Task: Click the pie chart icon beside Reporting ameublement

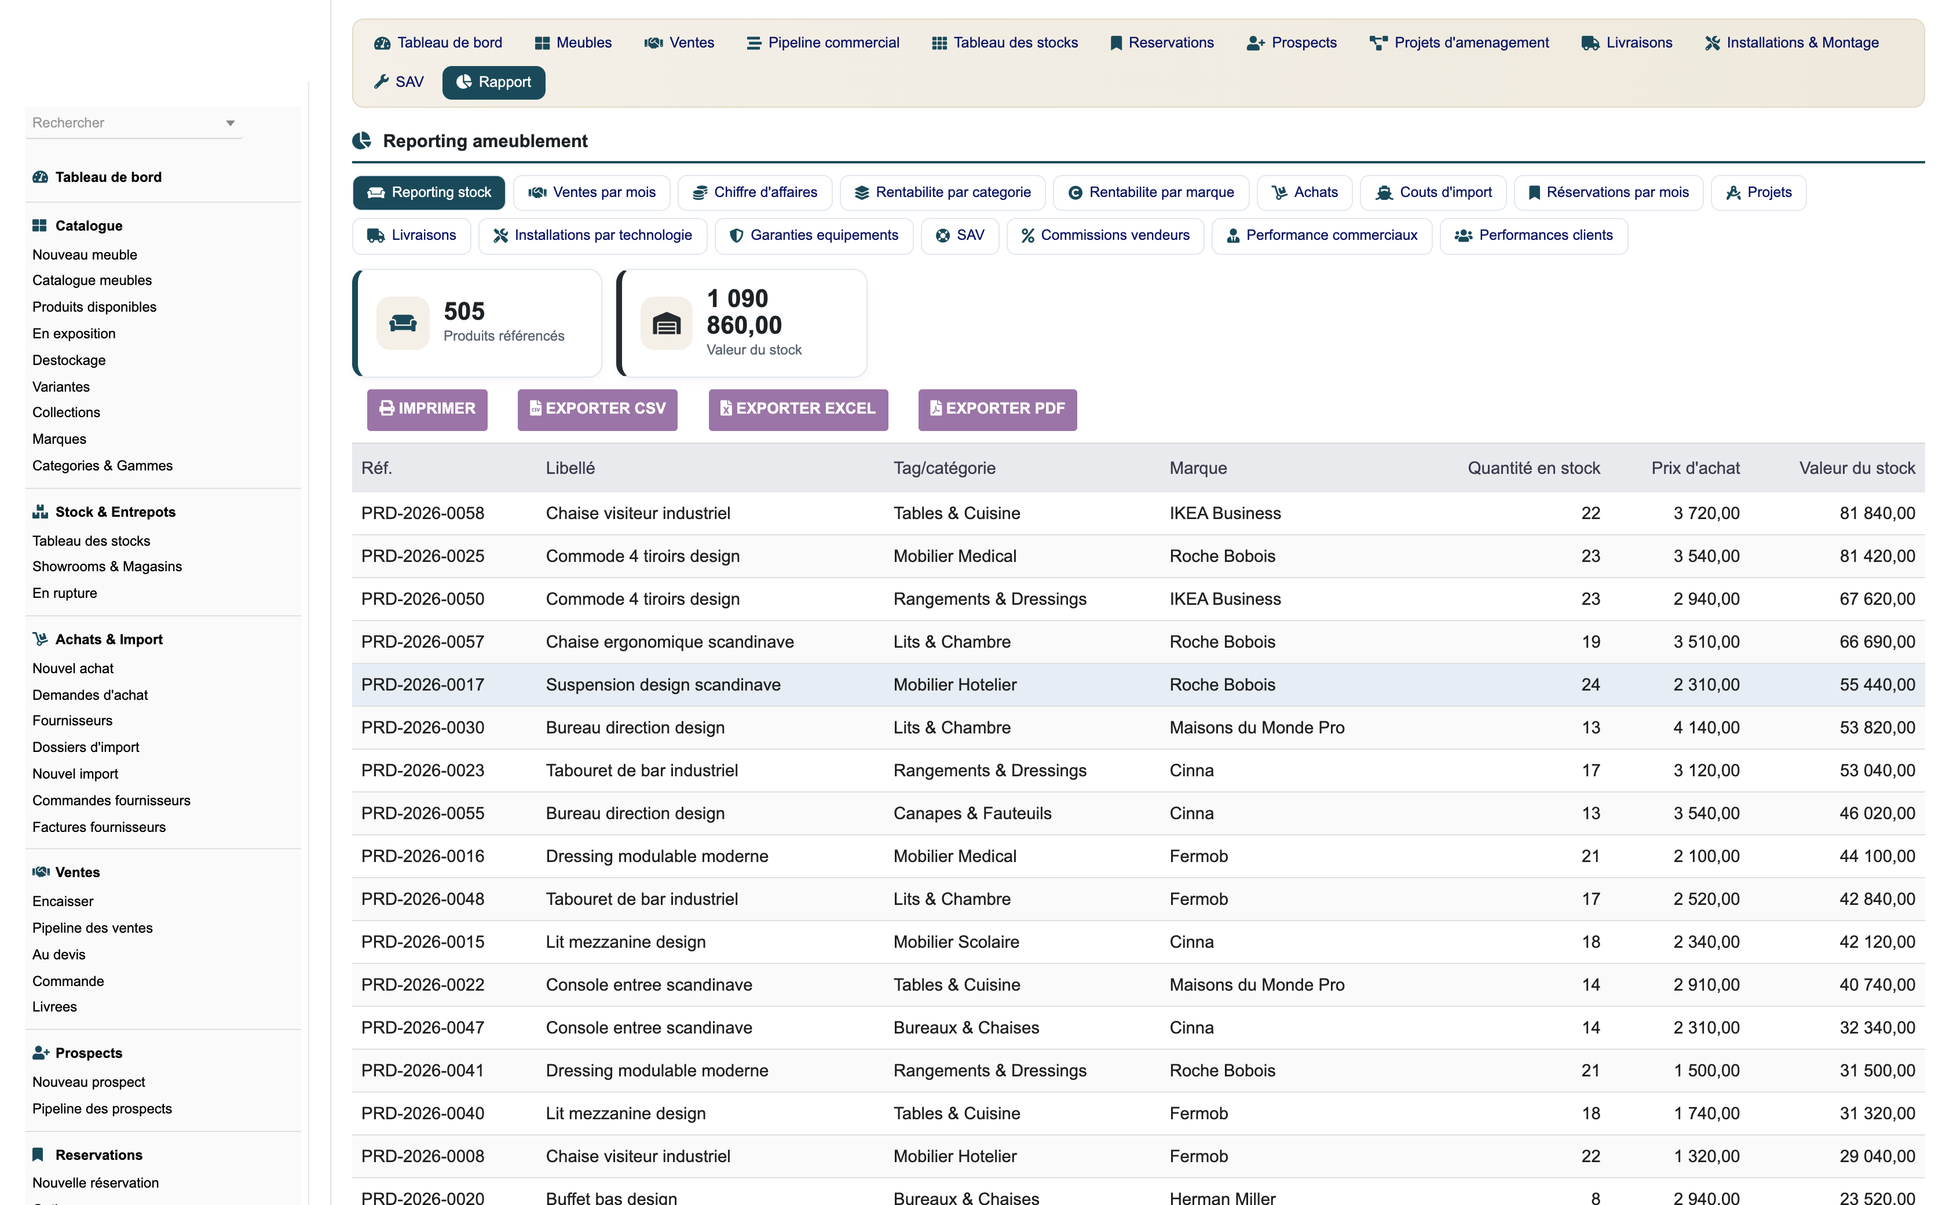Action: point(362,141)
